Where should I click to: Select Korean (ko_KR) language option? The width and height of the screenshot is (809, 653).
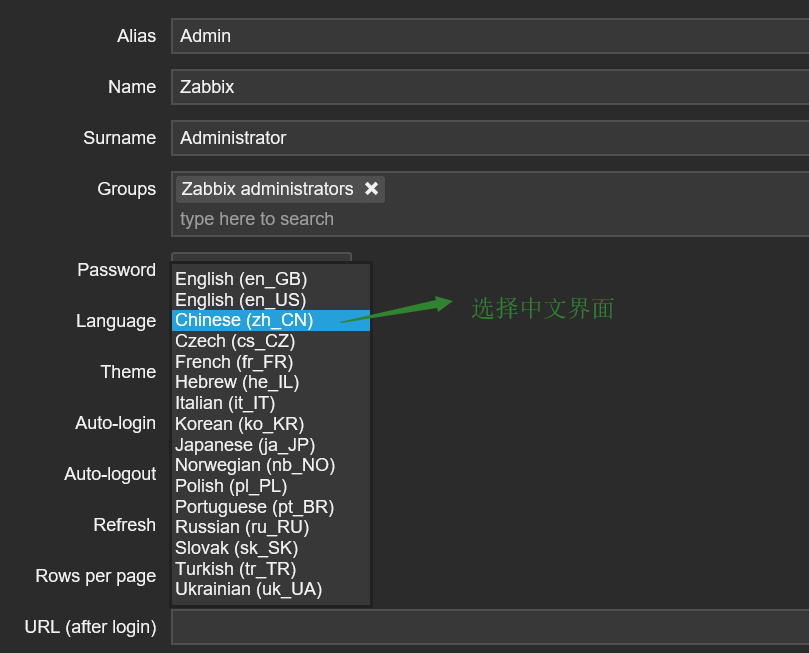(x=271, y=424)
